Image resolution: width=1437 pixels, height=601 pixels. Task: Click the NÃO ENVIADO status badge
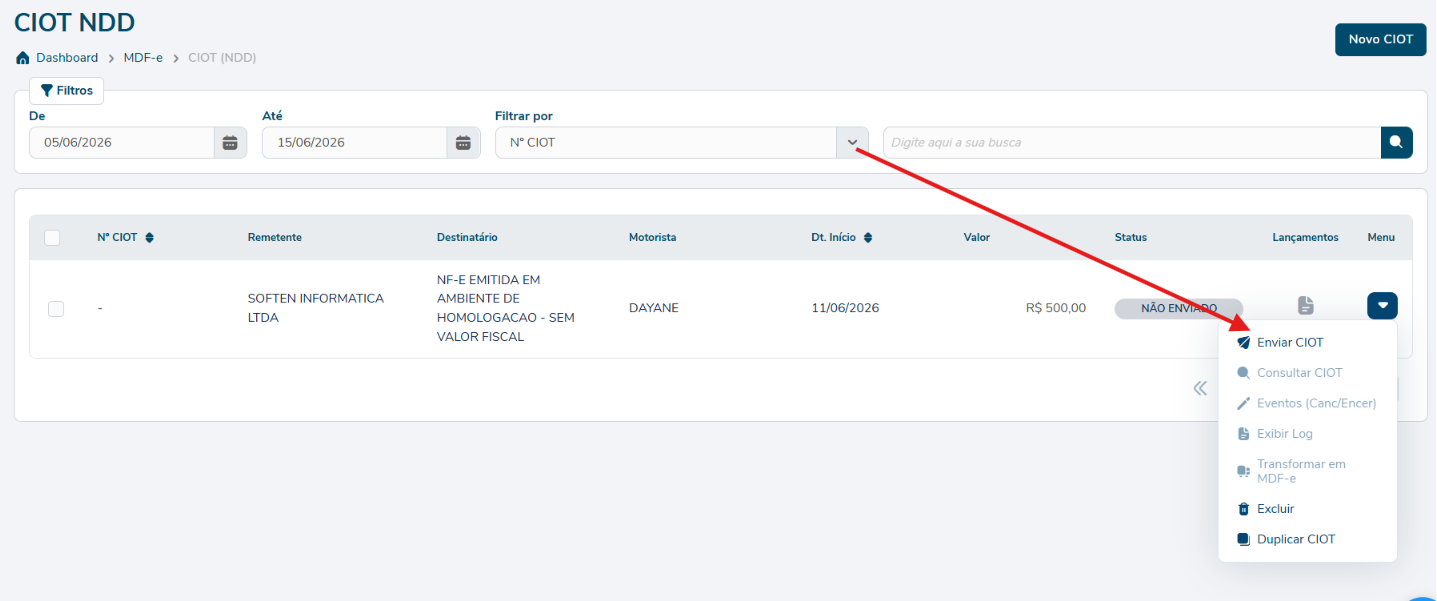1179,308
